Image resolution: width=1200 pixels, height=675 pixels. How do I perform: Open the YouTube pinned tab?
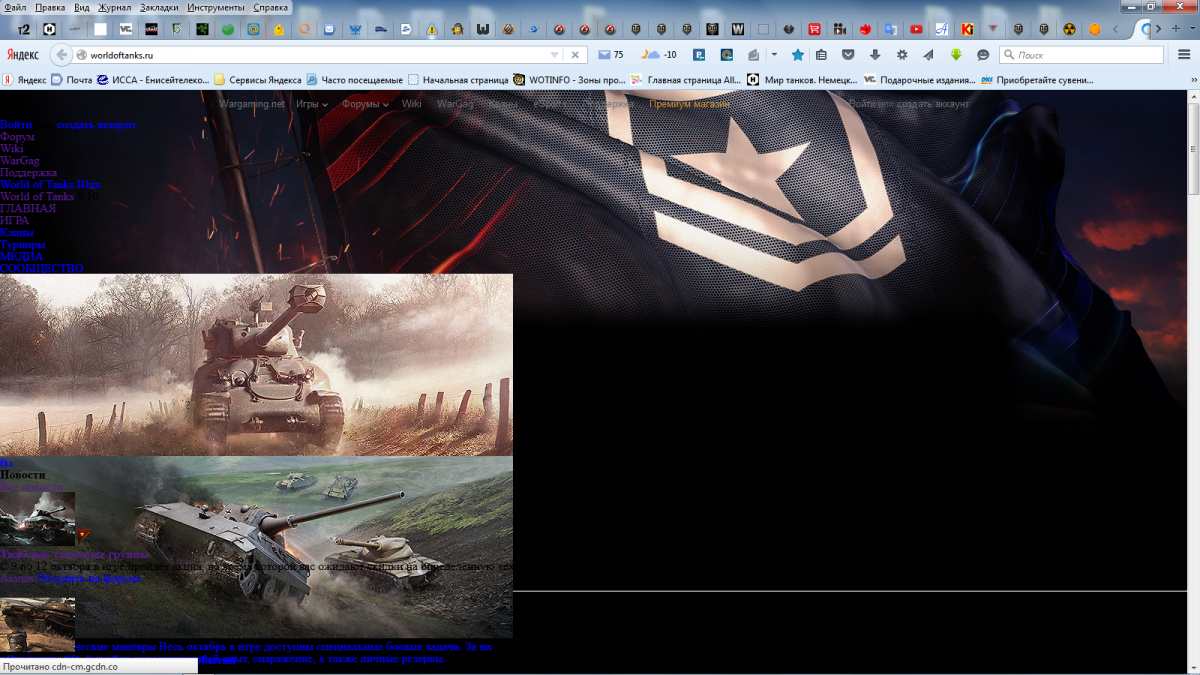[x=916, y=29]
